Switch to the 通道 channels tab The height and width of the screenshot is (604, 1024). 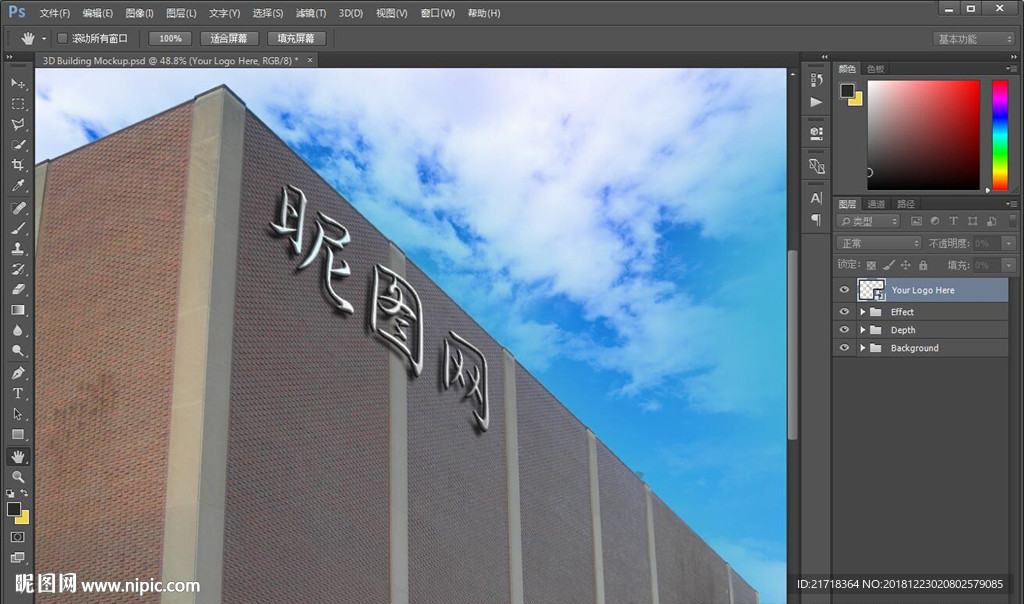876,204
